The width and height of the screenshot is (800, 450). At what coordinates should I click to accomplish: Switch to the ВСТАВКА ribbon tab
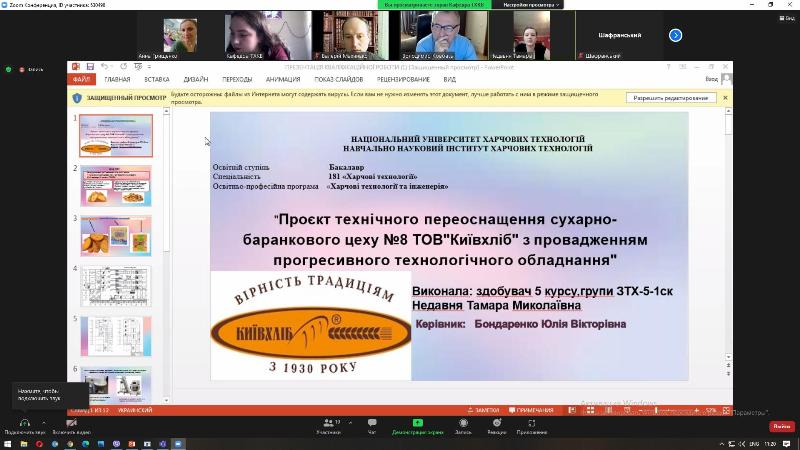pyautogui.click(x=157, y=80)
